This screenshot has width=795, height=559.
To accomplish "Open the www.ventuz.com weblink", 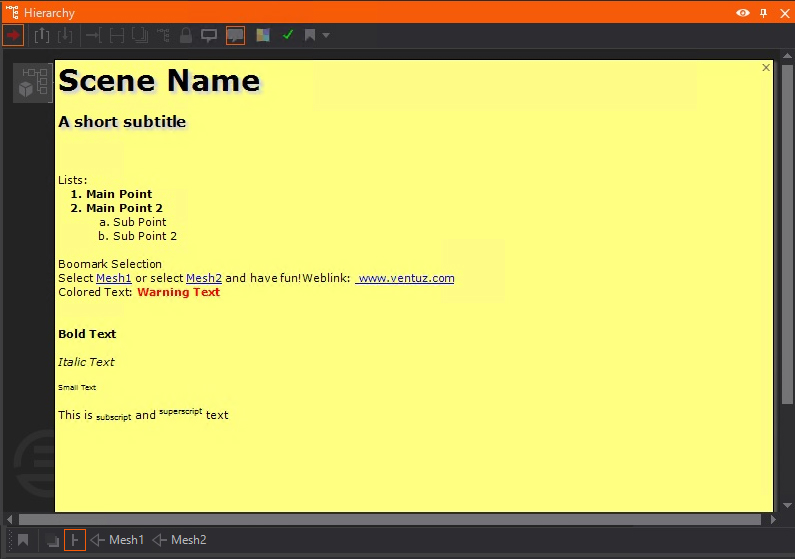I will [x=405, y=278].
